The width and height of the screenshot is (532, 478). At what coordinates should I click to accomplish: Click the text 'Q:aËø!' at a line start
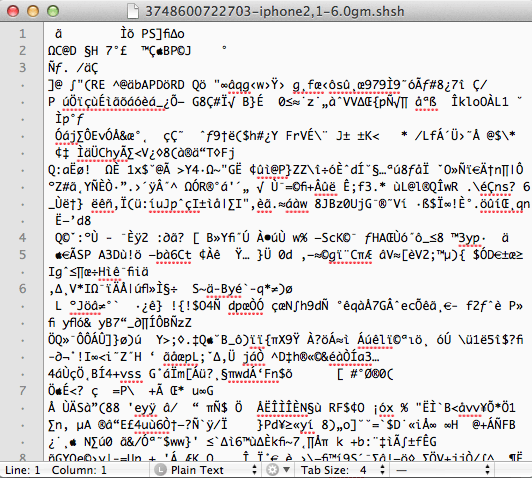click(x=69, y=170)
